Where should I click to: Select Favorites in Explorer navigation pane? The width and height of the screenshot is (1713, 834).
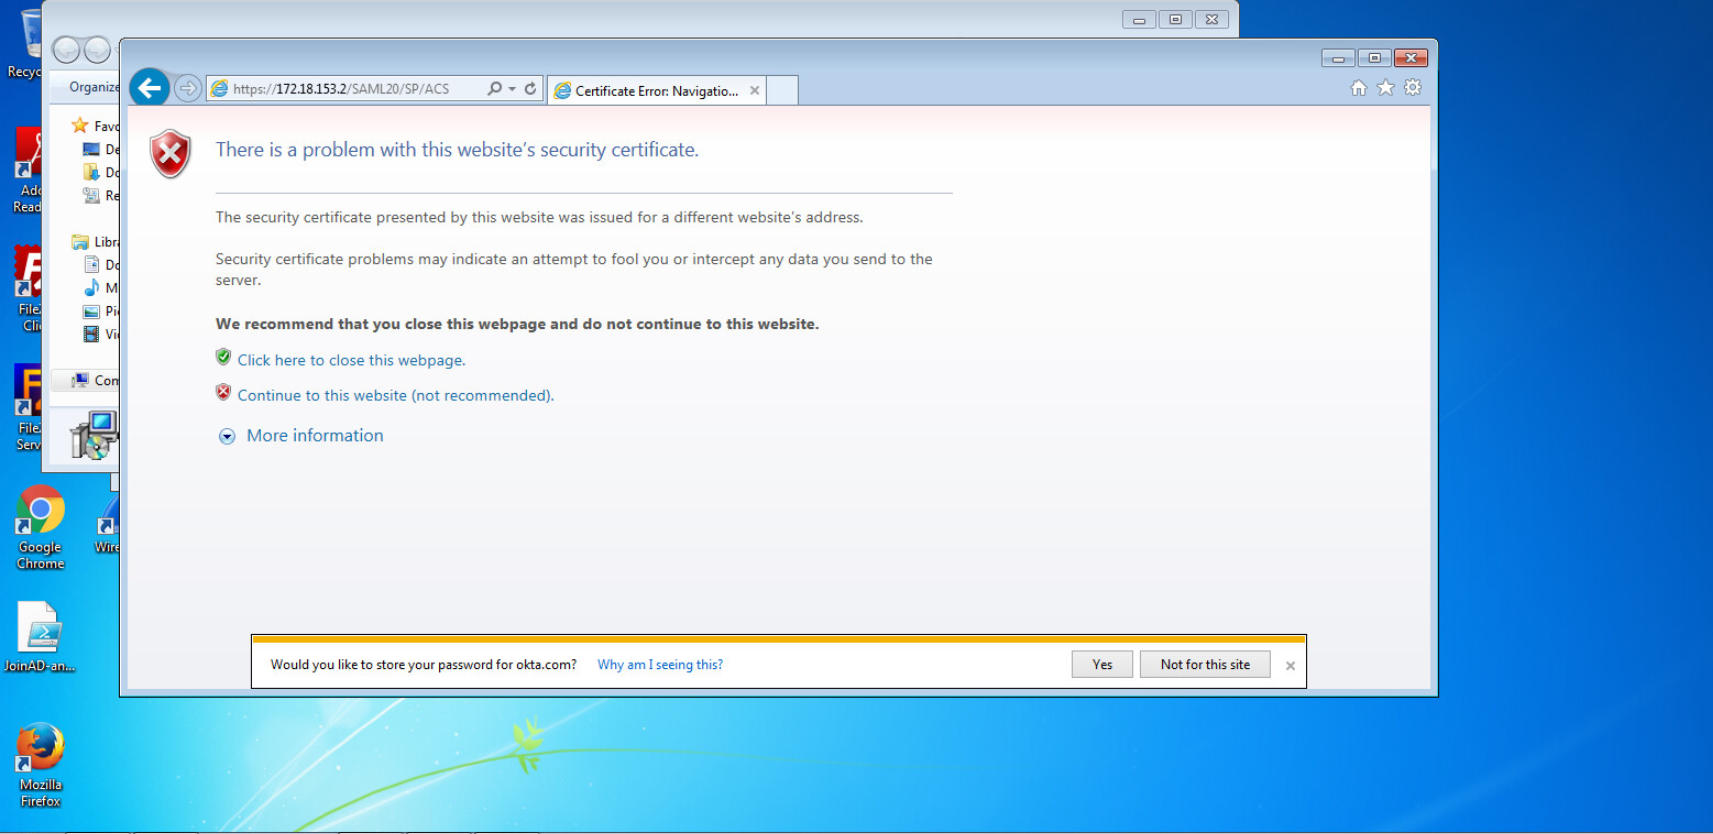pyautogui.click(x=95, y=126)
